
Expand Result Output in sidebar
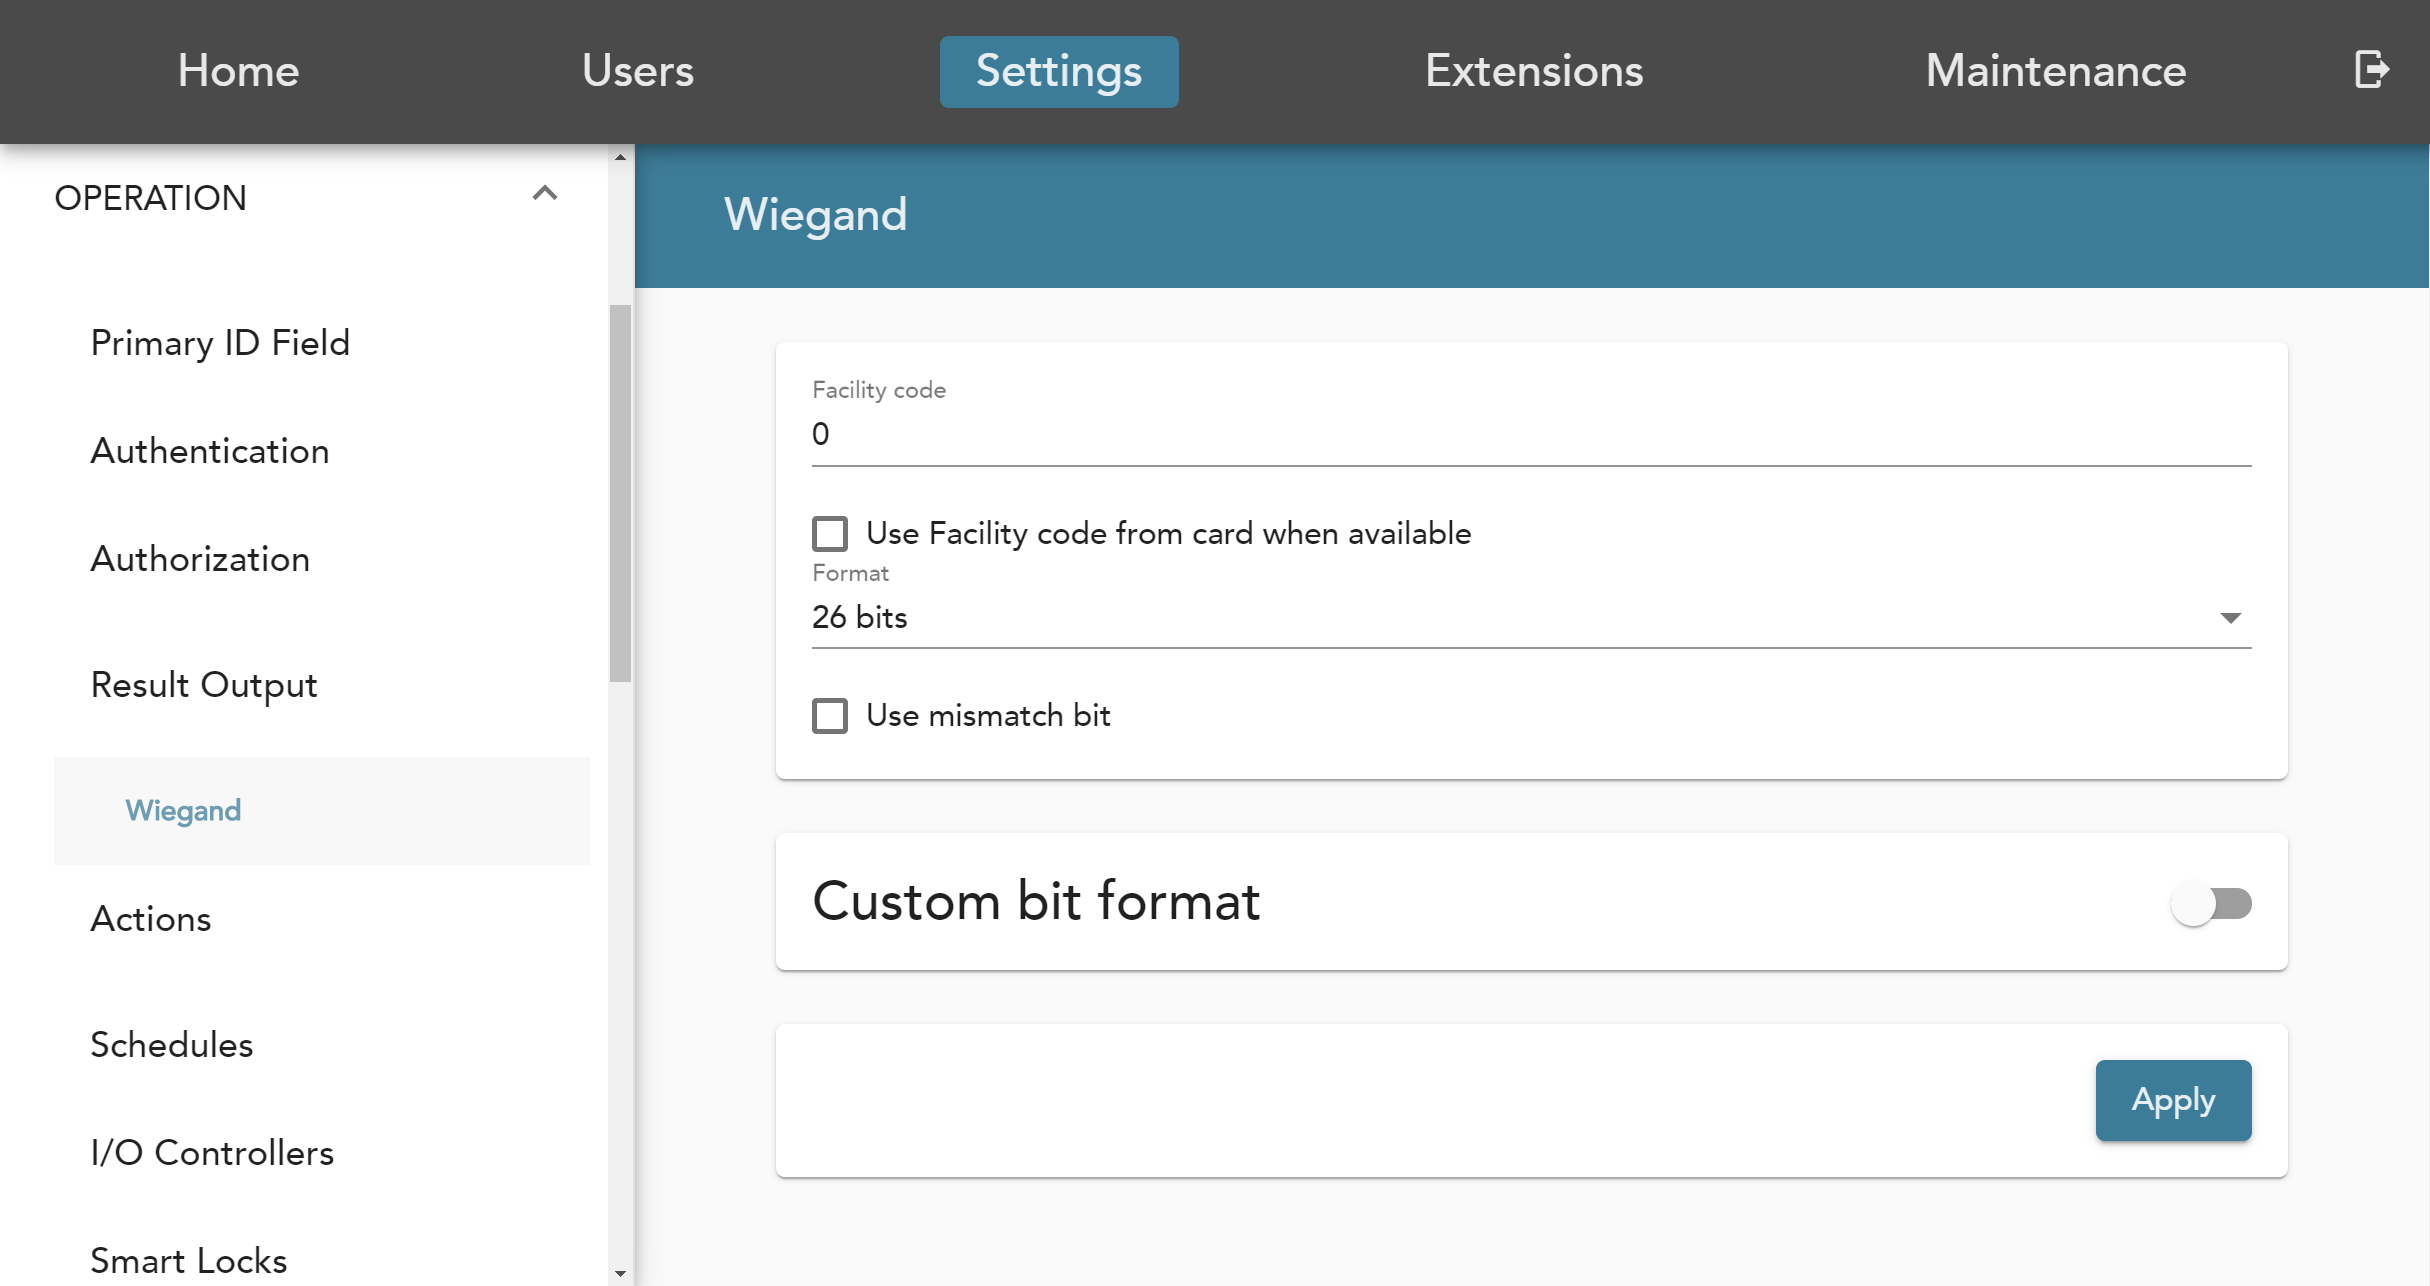[x=204, y=685]
